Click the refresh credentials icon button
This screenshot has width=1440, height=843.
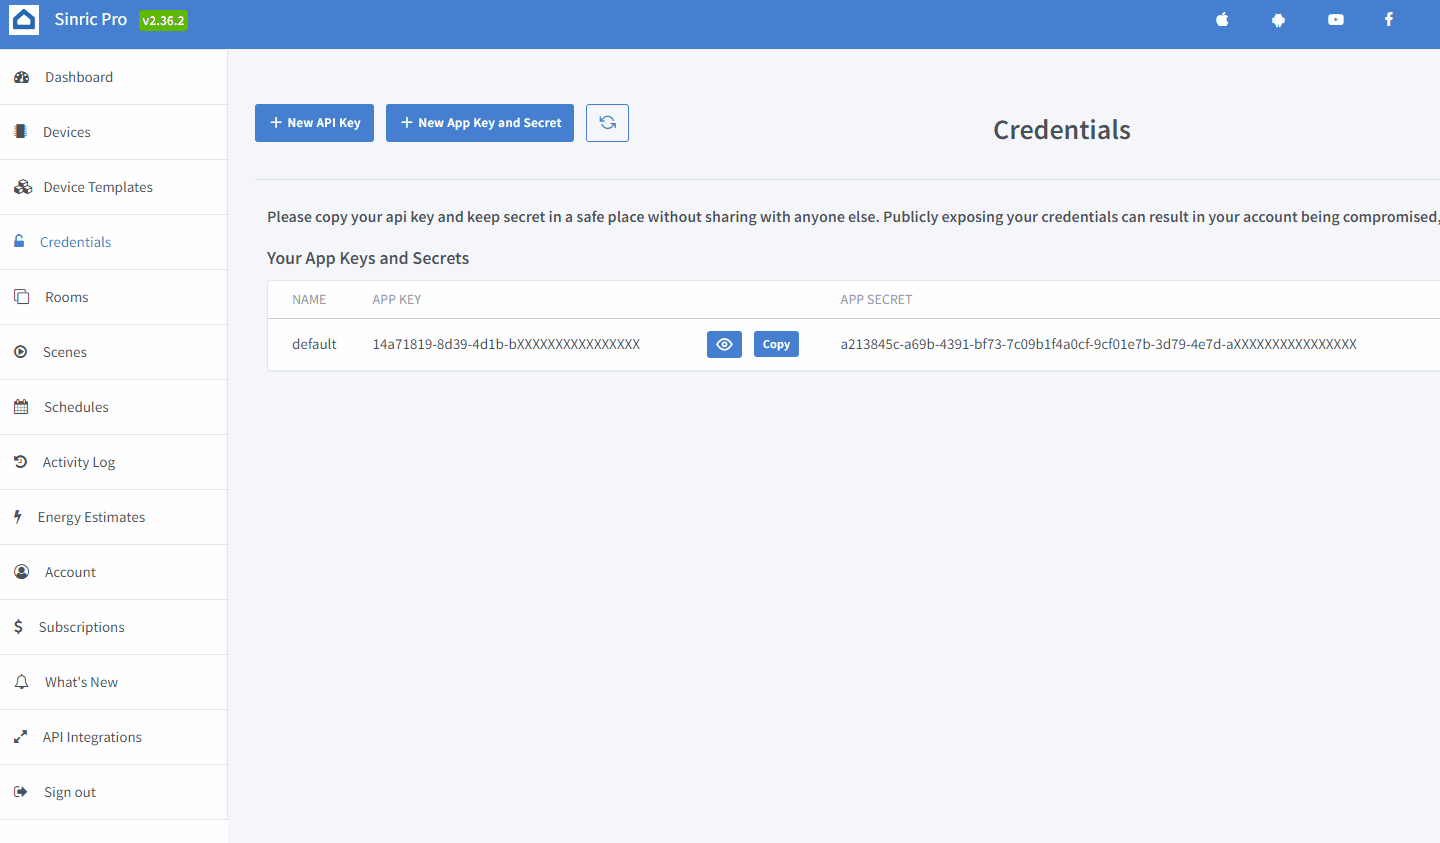pyautogui.click(x=607, y=123)
